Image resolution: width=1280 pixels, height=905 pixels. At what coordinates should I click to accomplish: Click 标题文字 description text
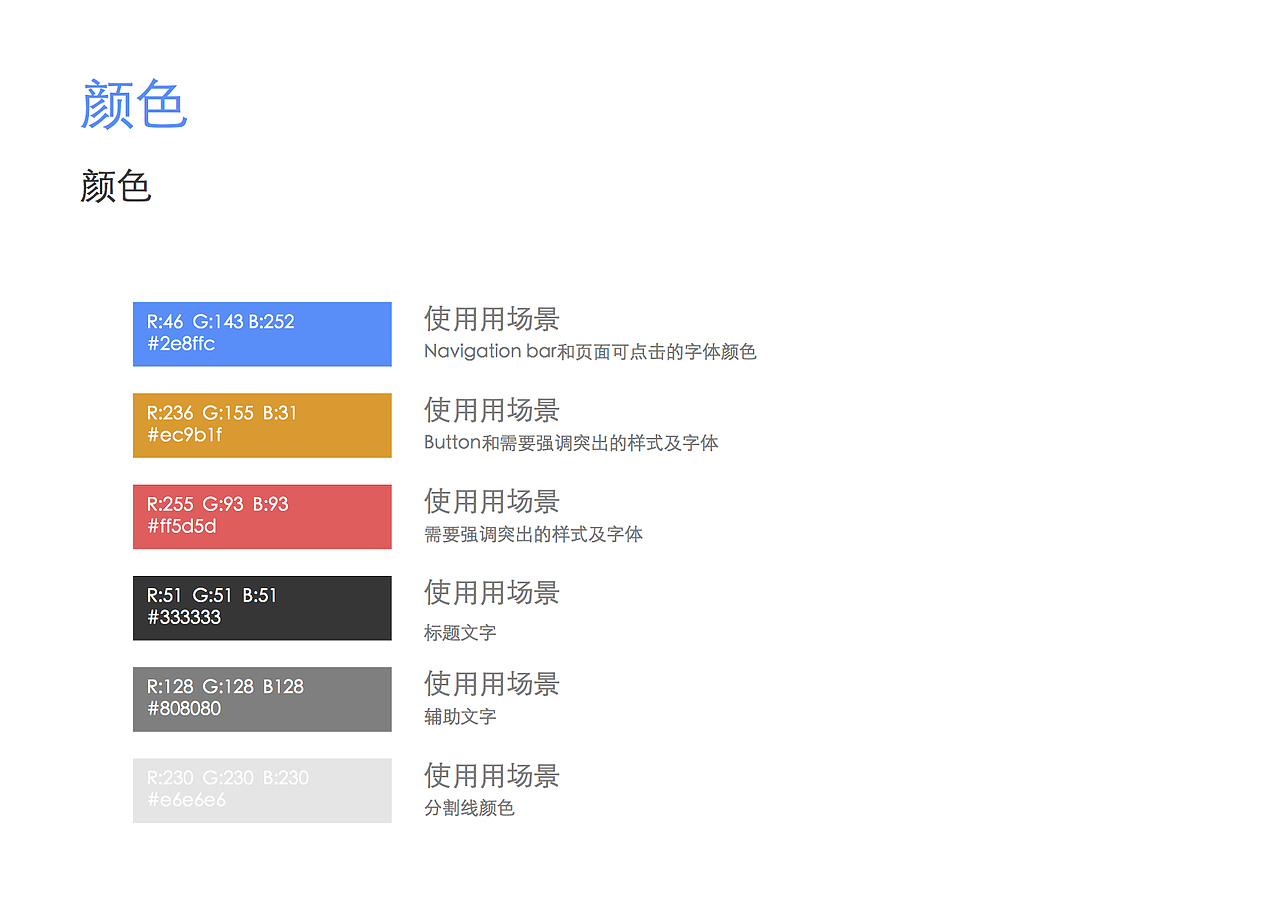coord(459,633)
